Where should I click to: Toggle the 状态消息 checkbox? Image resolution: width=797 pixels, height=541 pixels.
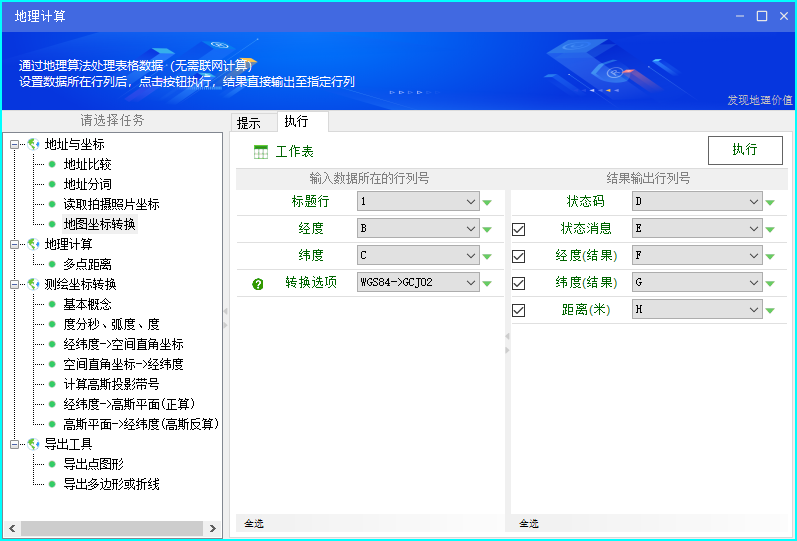tap(518, 229)
